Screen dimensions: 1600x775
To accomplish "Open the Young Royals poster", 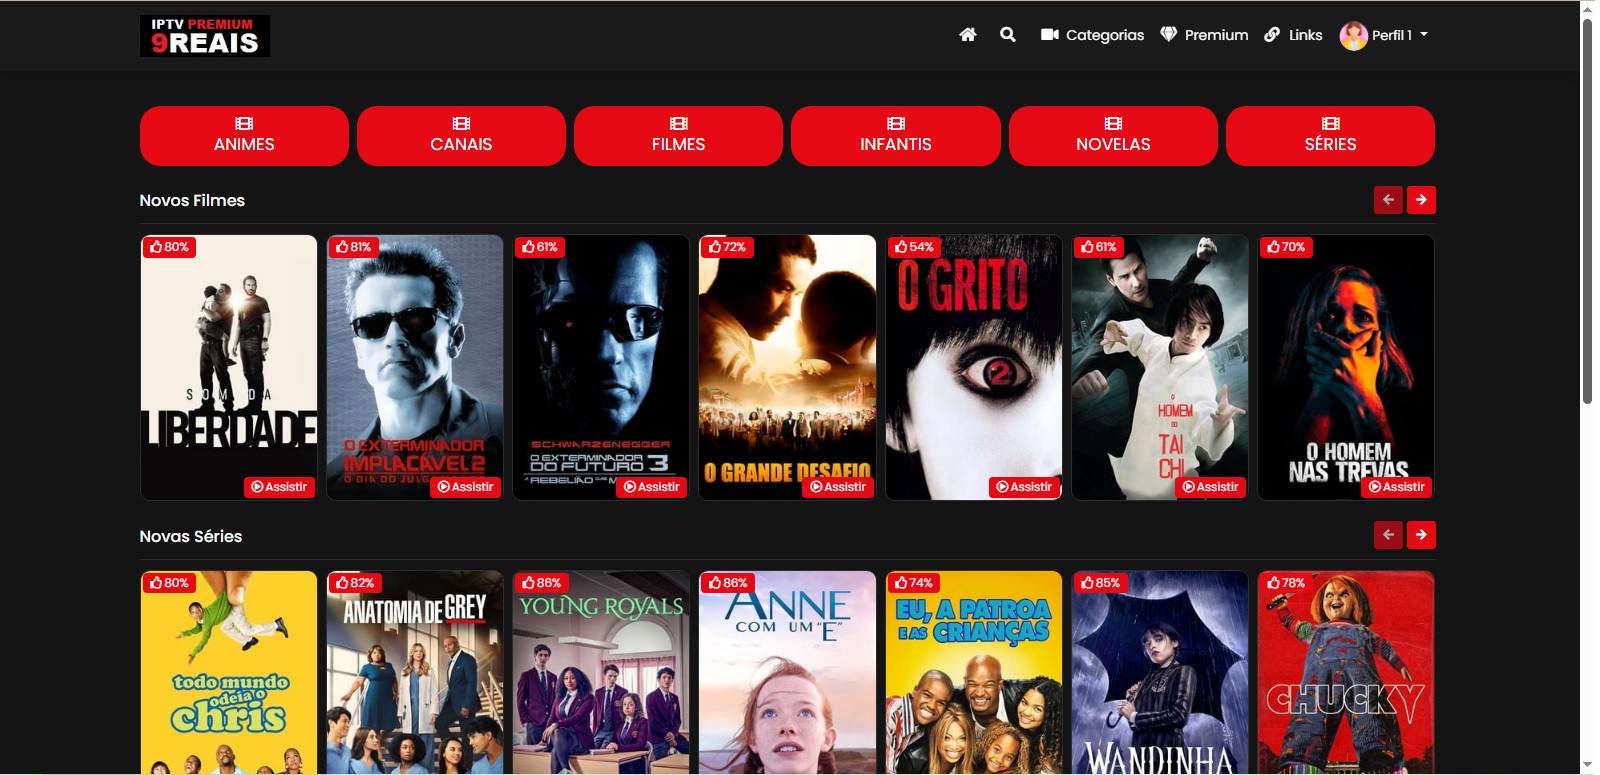I will 601,673.
